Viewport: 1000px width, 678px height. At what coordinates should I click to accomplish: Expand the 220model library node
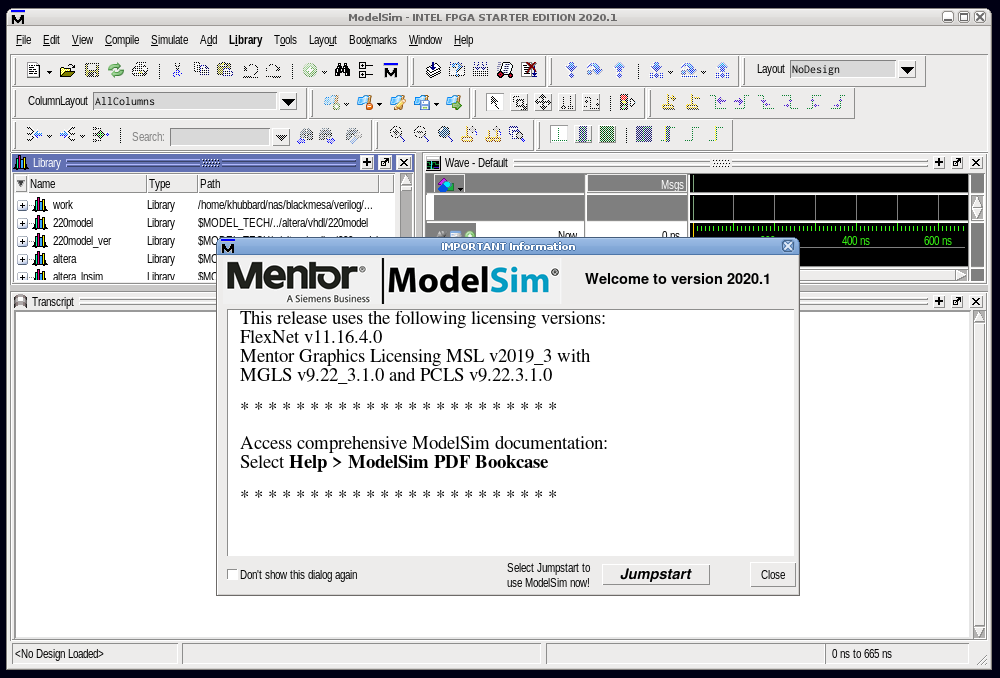22,223
